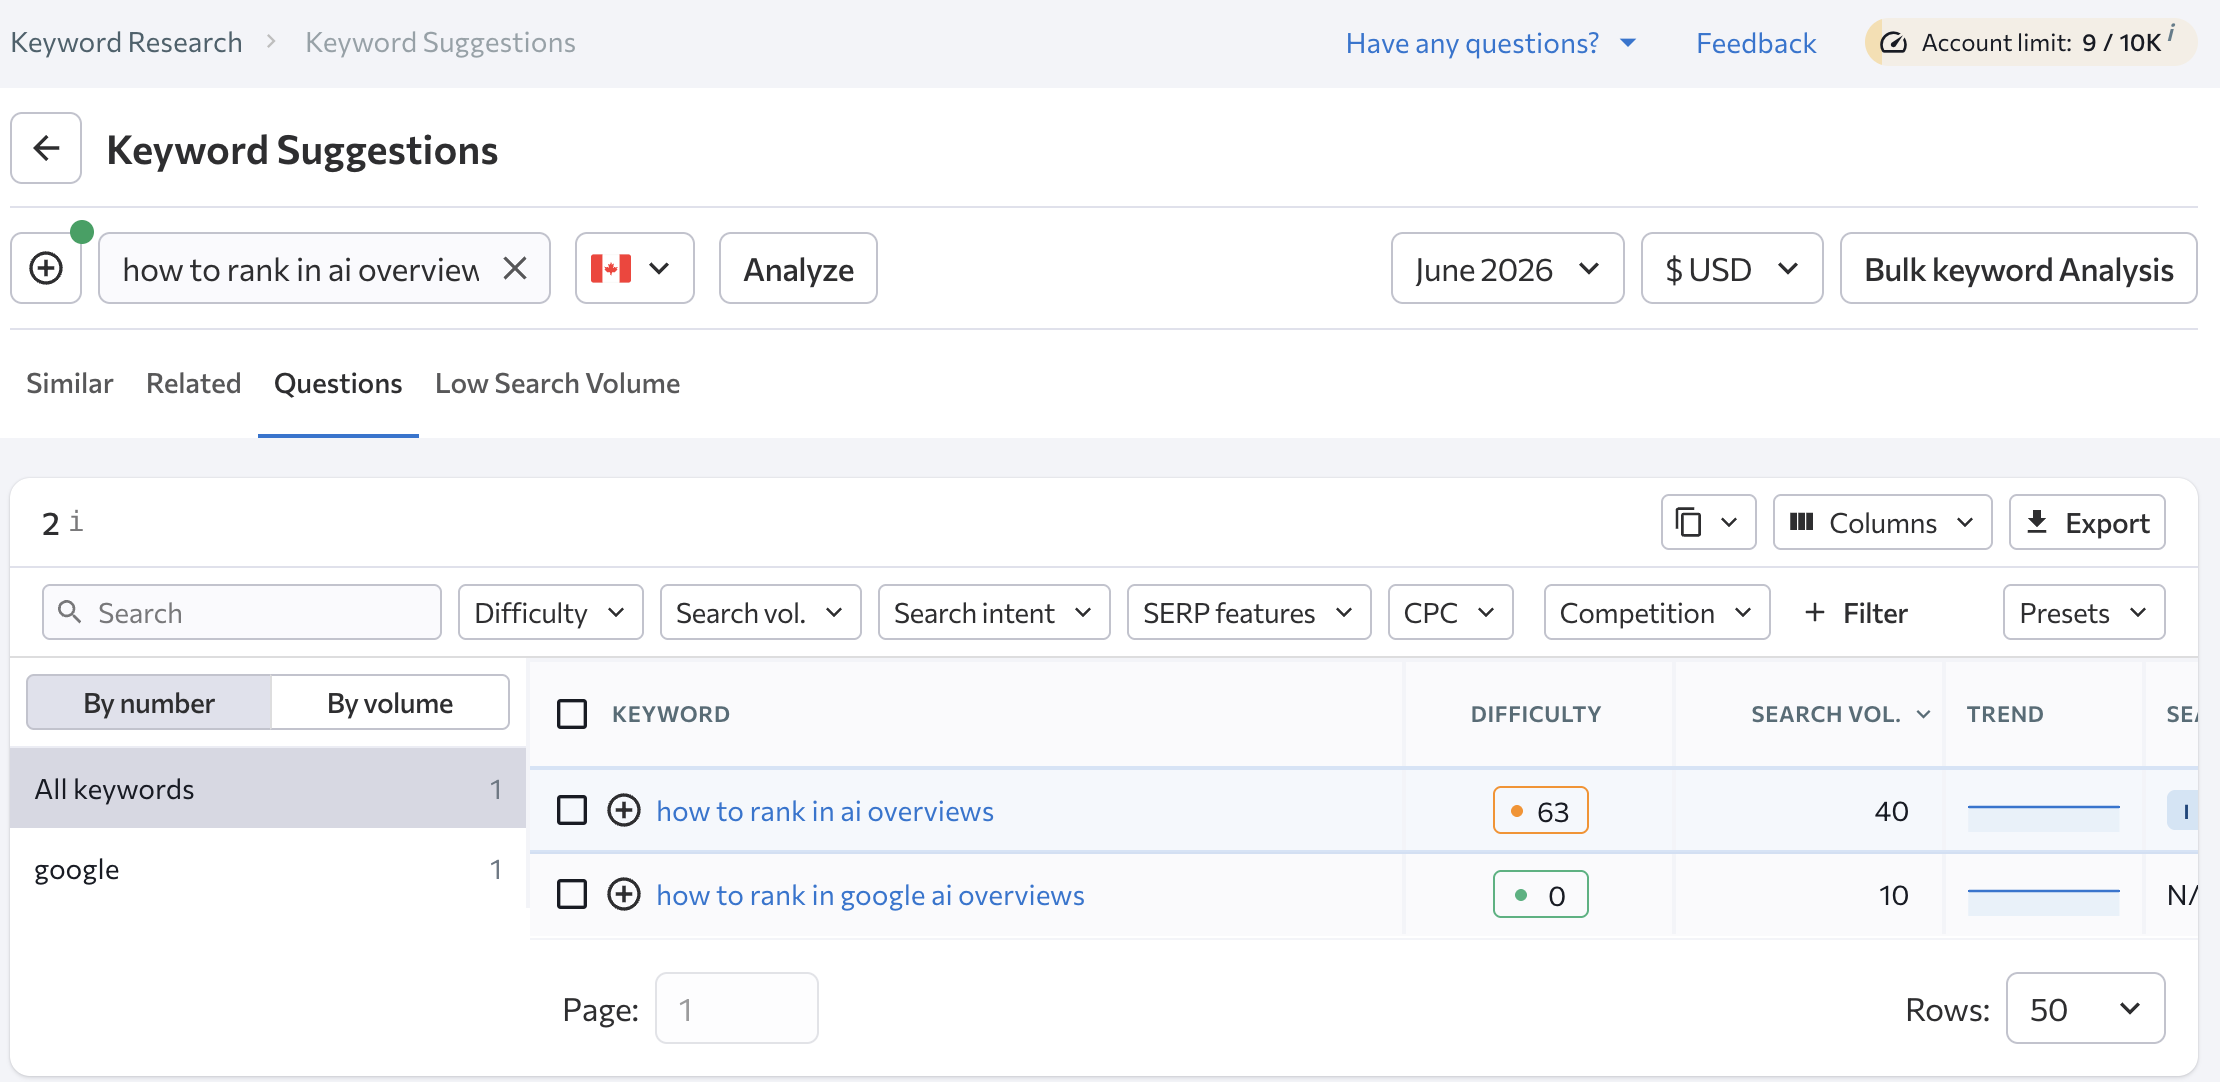The width and height of the screenshot is (2220, 1082).
Task: Open the Columns dropdown
Action: (1882, 522)
